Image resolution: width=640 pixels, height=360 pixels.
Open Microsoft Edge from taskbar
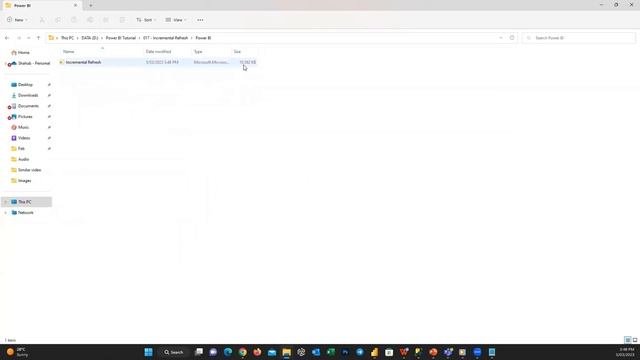pyautogui.click(x=228, y=352)
